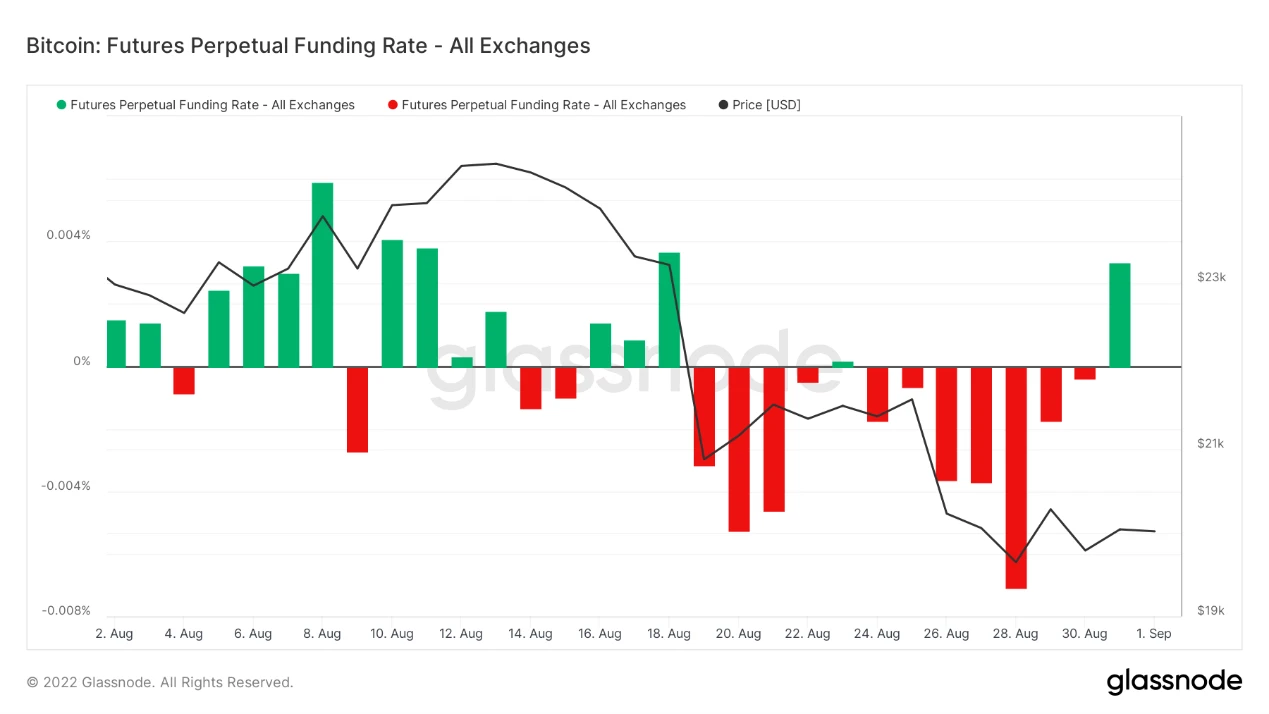Click the 1. Sep x-axis label

click(1153, 634)
